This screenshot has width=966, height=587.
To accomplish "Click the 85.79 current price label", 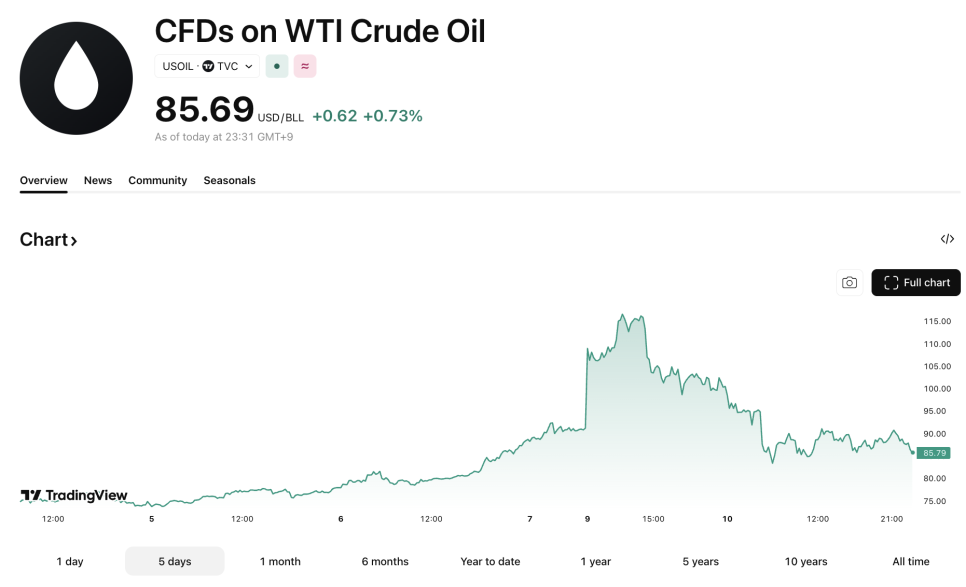I will (x=932, y=453).
